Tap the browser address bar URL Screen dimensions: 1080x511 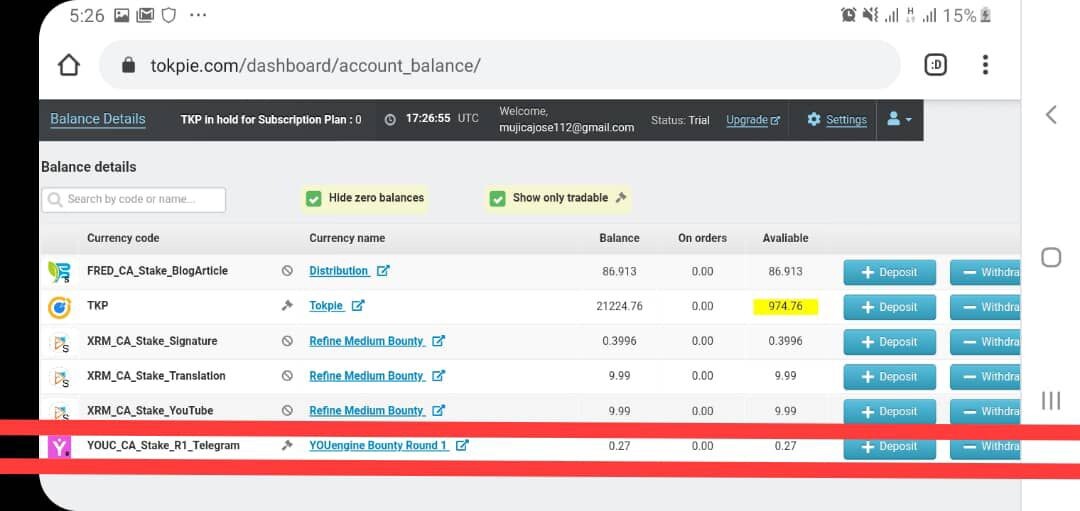pyautogui.click(x=315, y=65)
